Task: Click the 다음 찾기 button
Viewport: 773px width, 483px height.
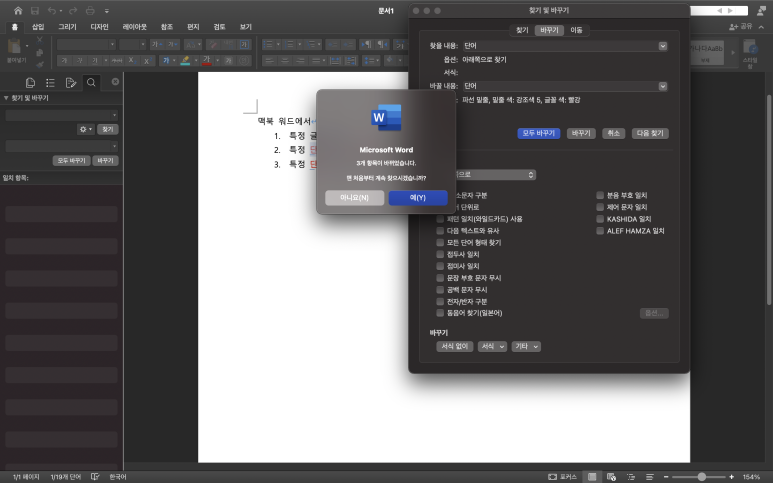Action: (x=650, y=134)
